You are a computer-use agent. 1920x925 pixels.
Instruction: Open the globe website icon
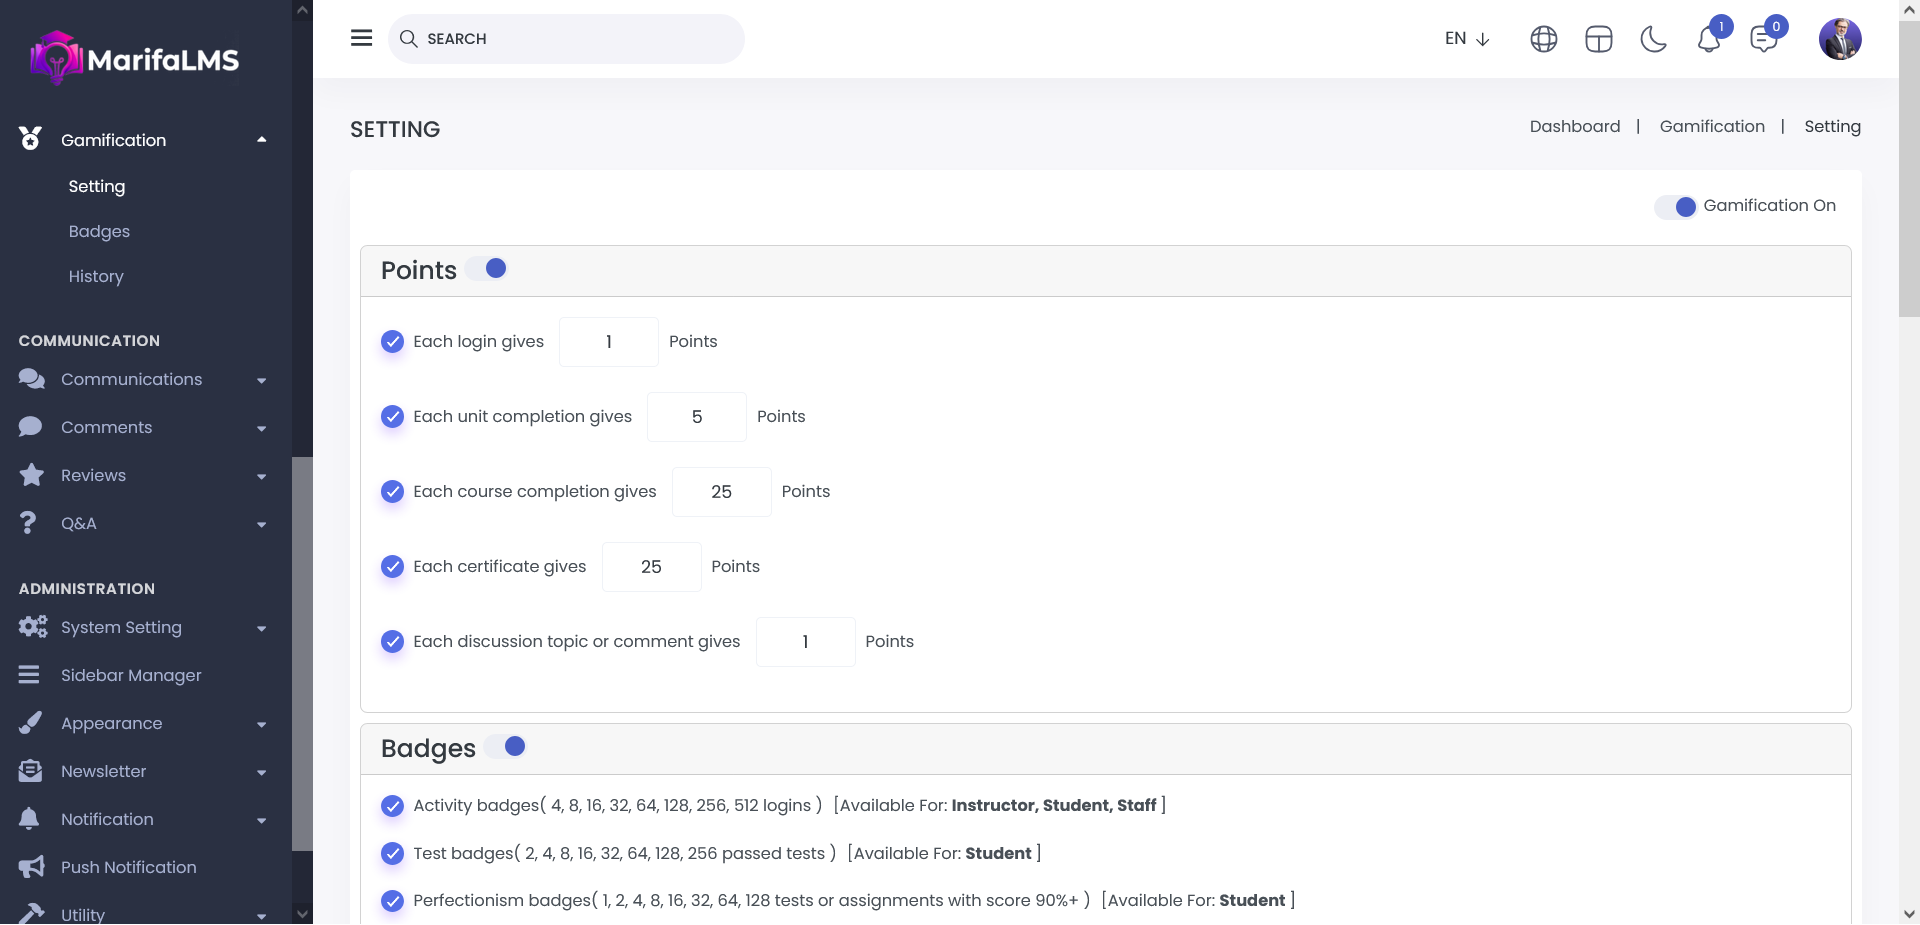click(1543, 39)
